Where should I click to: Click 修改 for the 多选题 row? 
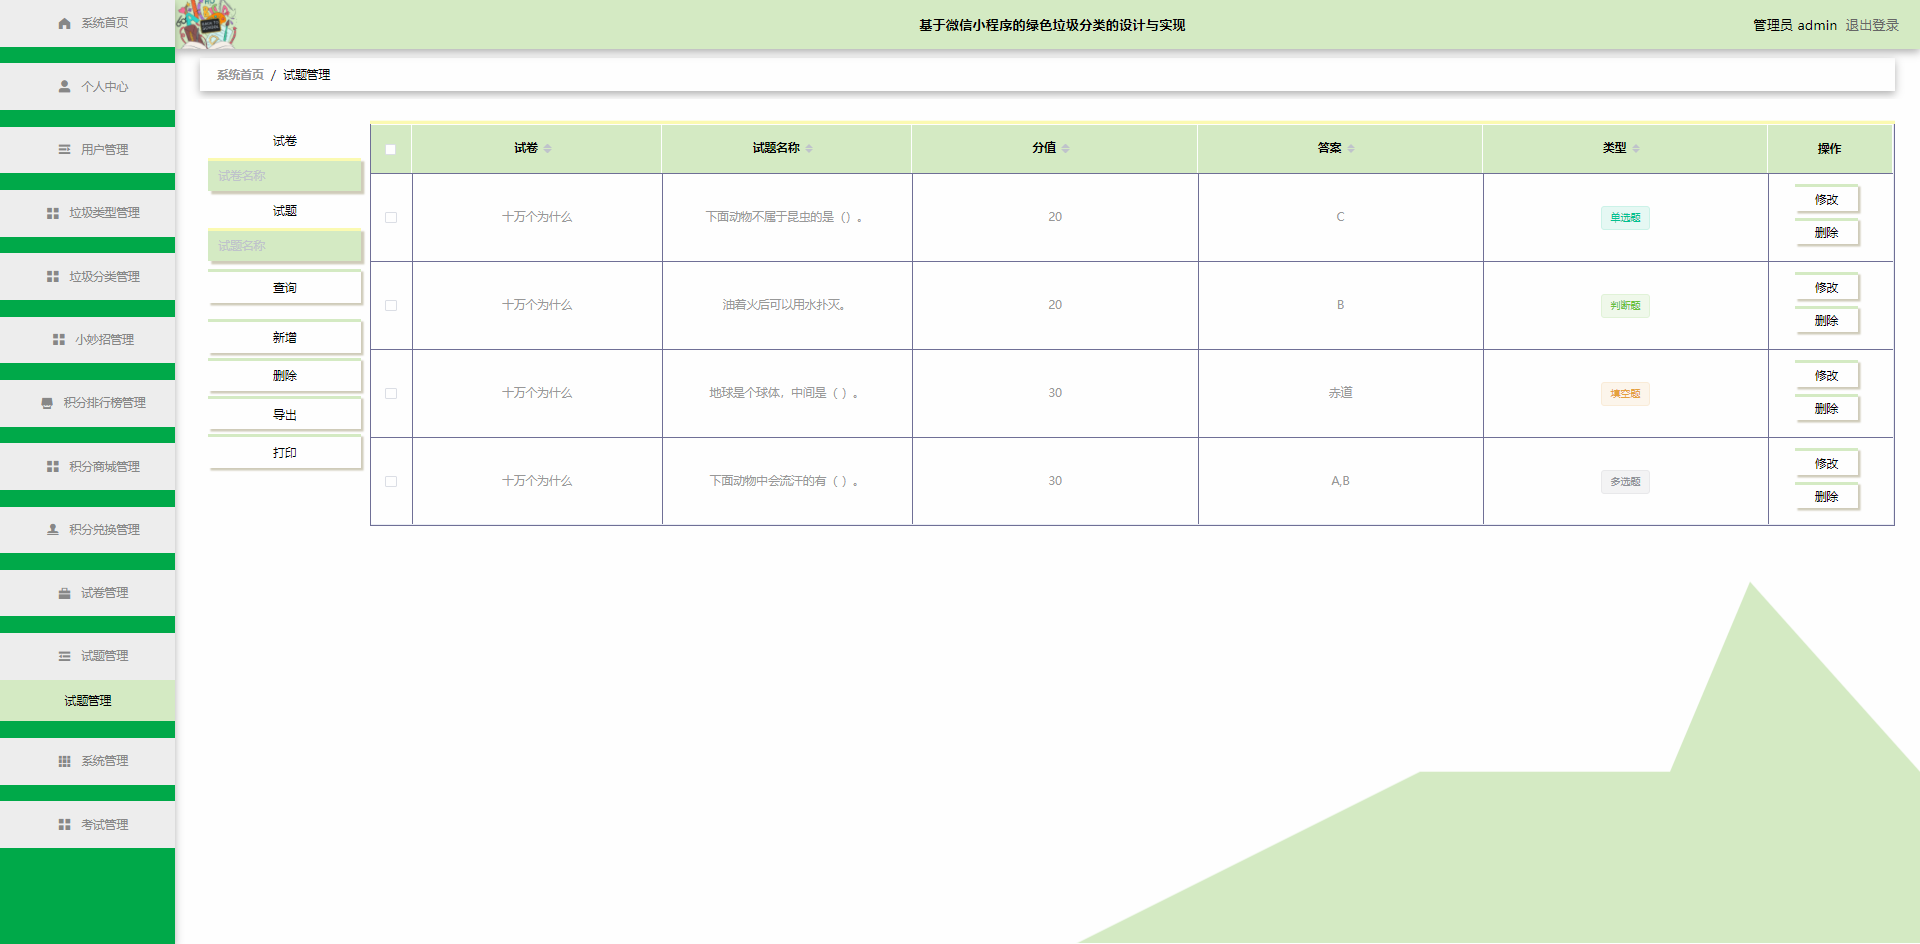(1827, 464)
